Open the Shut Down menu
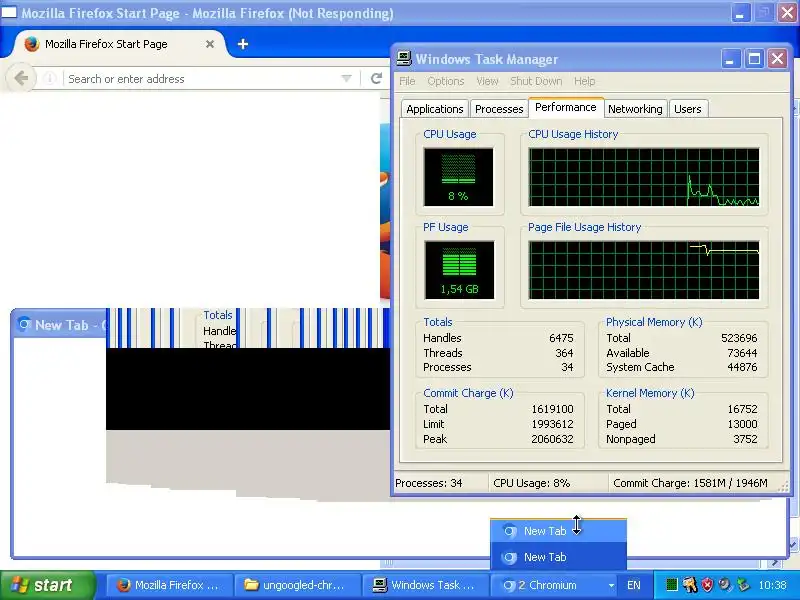 click(x=536, y=81)
